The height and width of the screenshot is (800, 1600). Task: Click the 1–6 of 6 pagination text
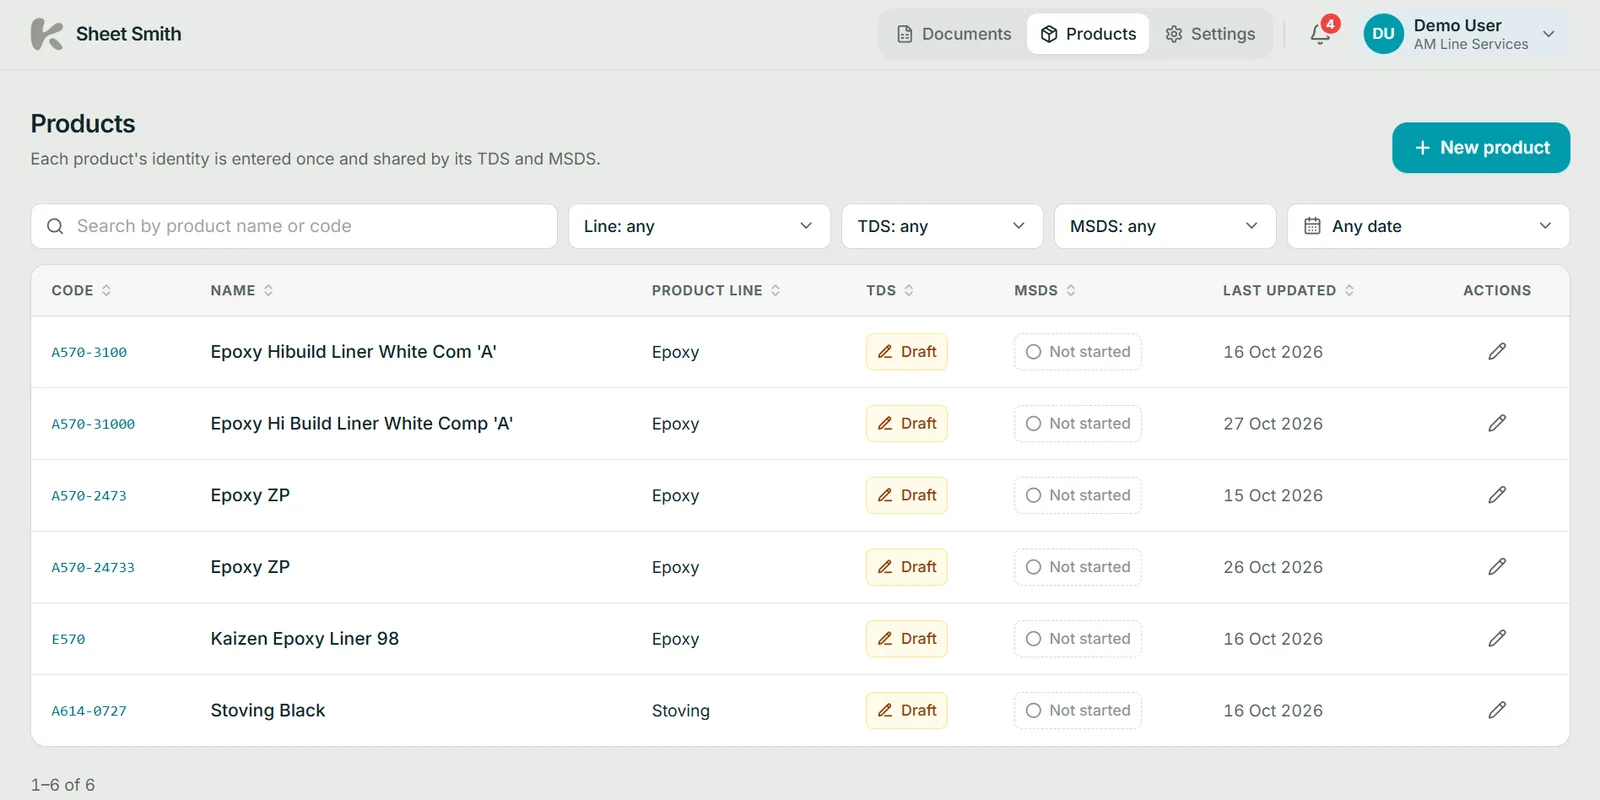63,785
